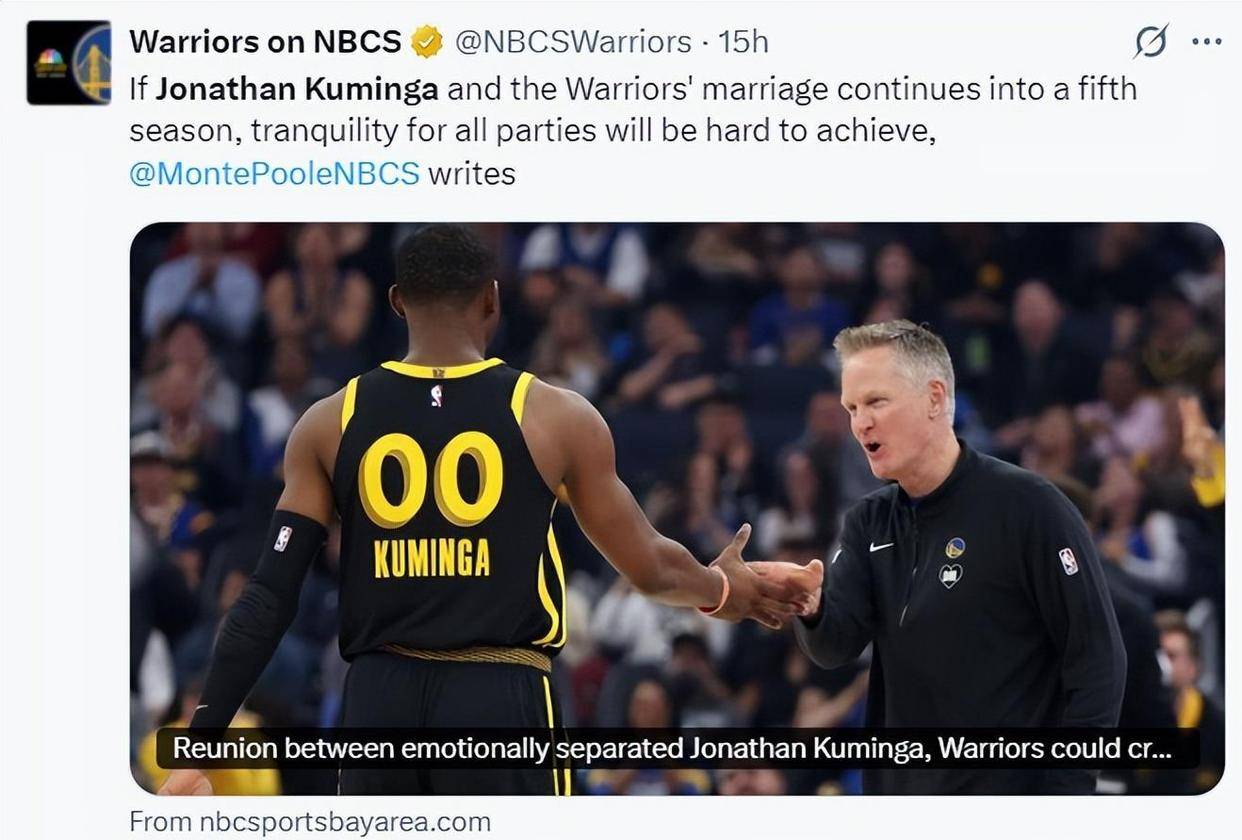Click the Nike swoosh on coach's jacket
Image resolution: width=1242 pixels, height=840 pixels.
[x=880, y=547]
